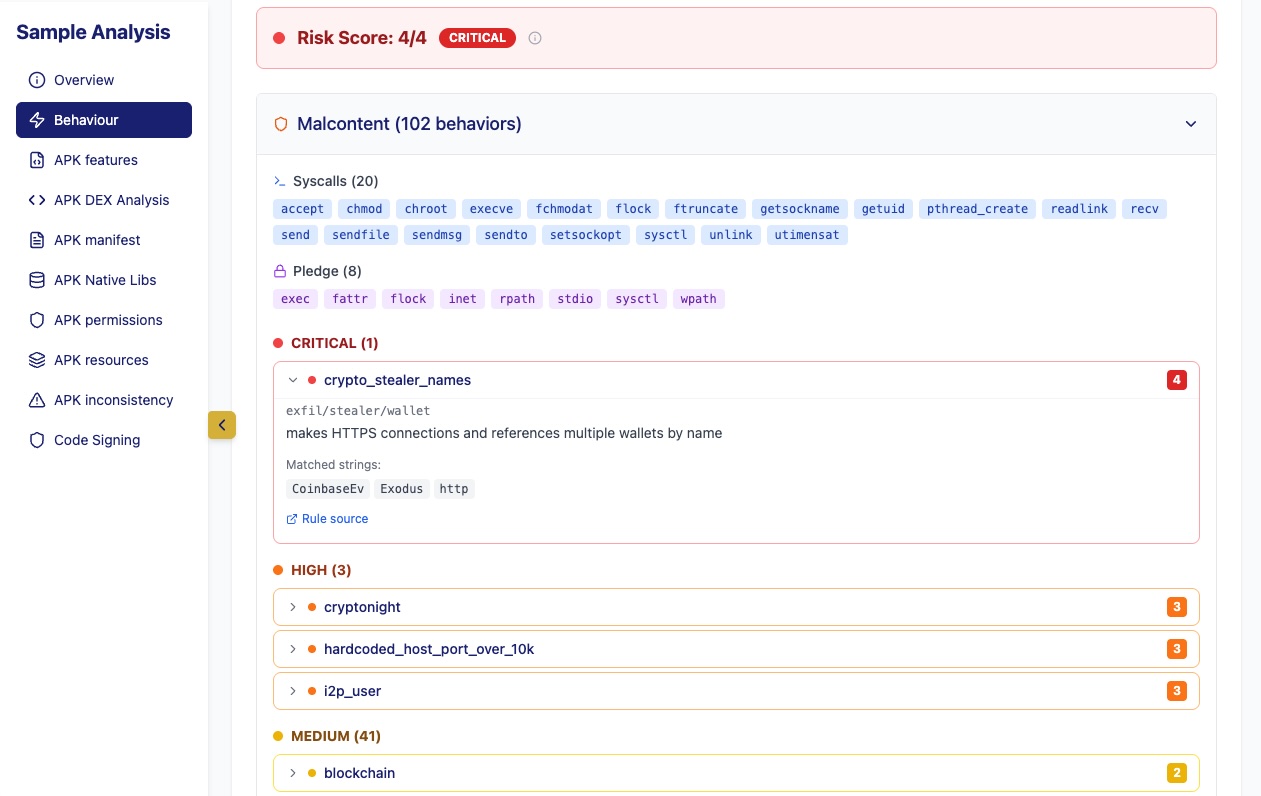Screen dimensions: 1261x796
Task: Click the Risk Score info tooltip icon
Action: click(x=535, y=38)
